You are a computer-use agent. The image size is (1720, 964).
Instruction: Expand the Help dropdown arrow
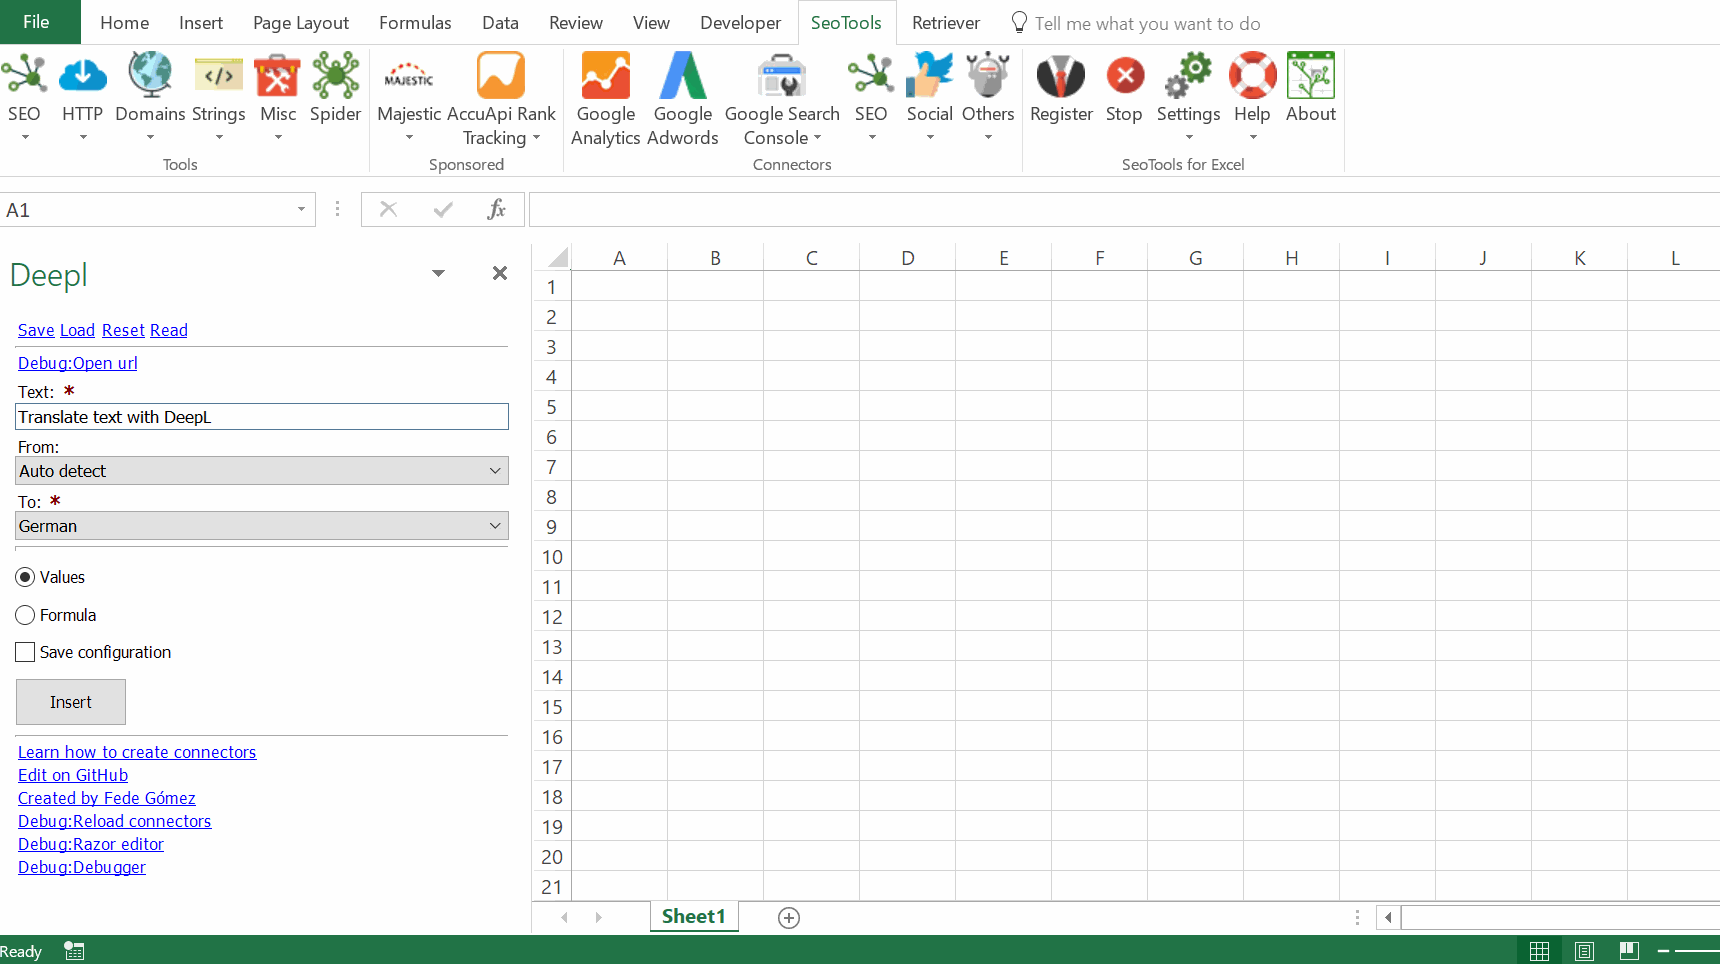pos(1252,137)
